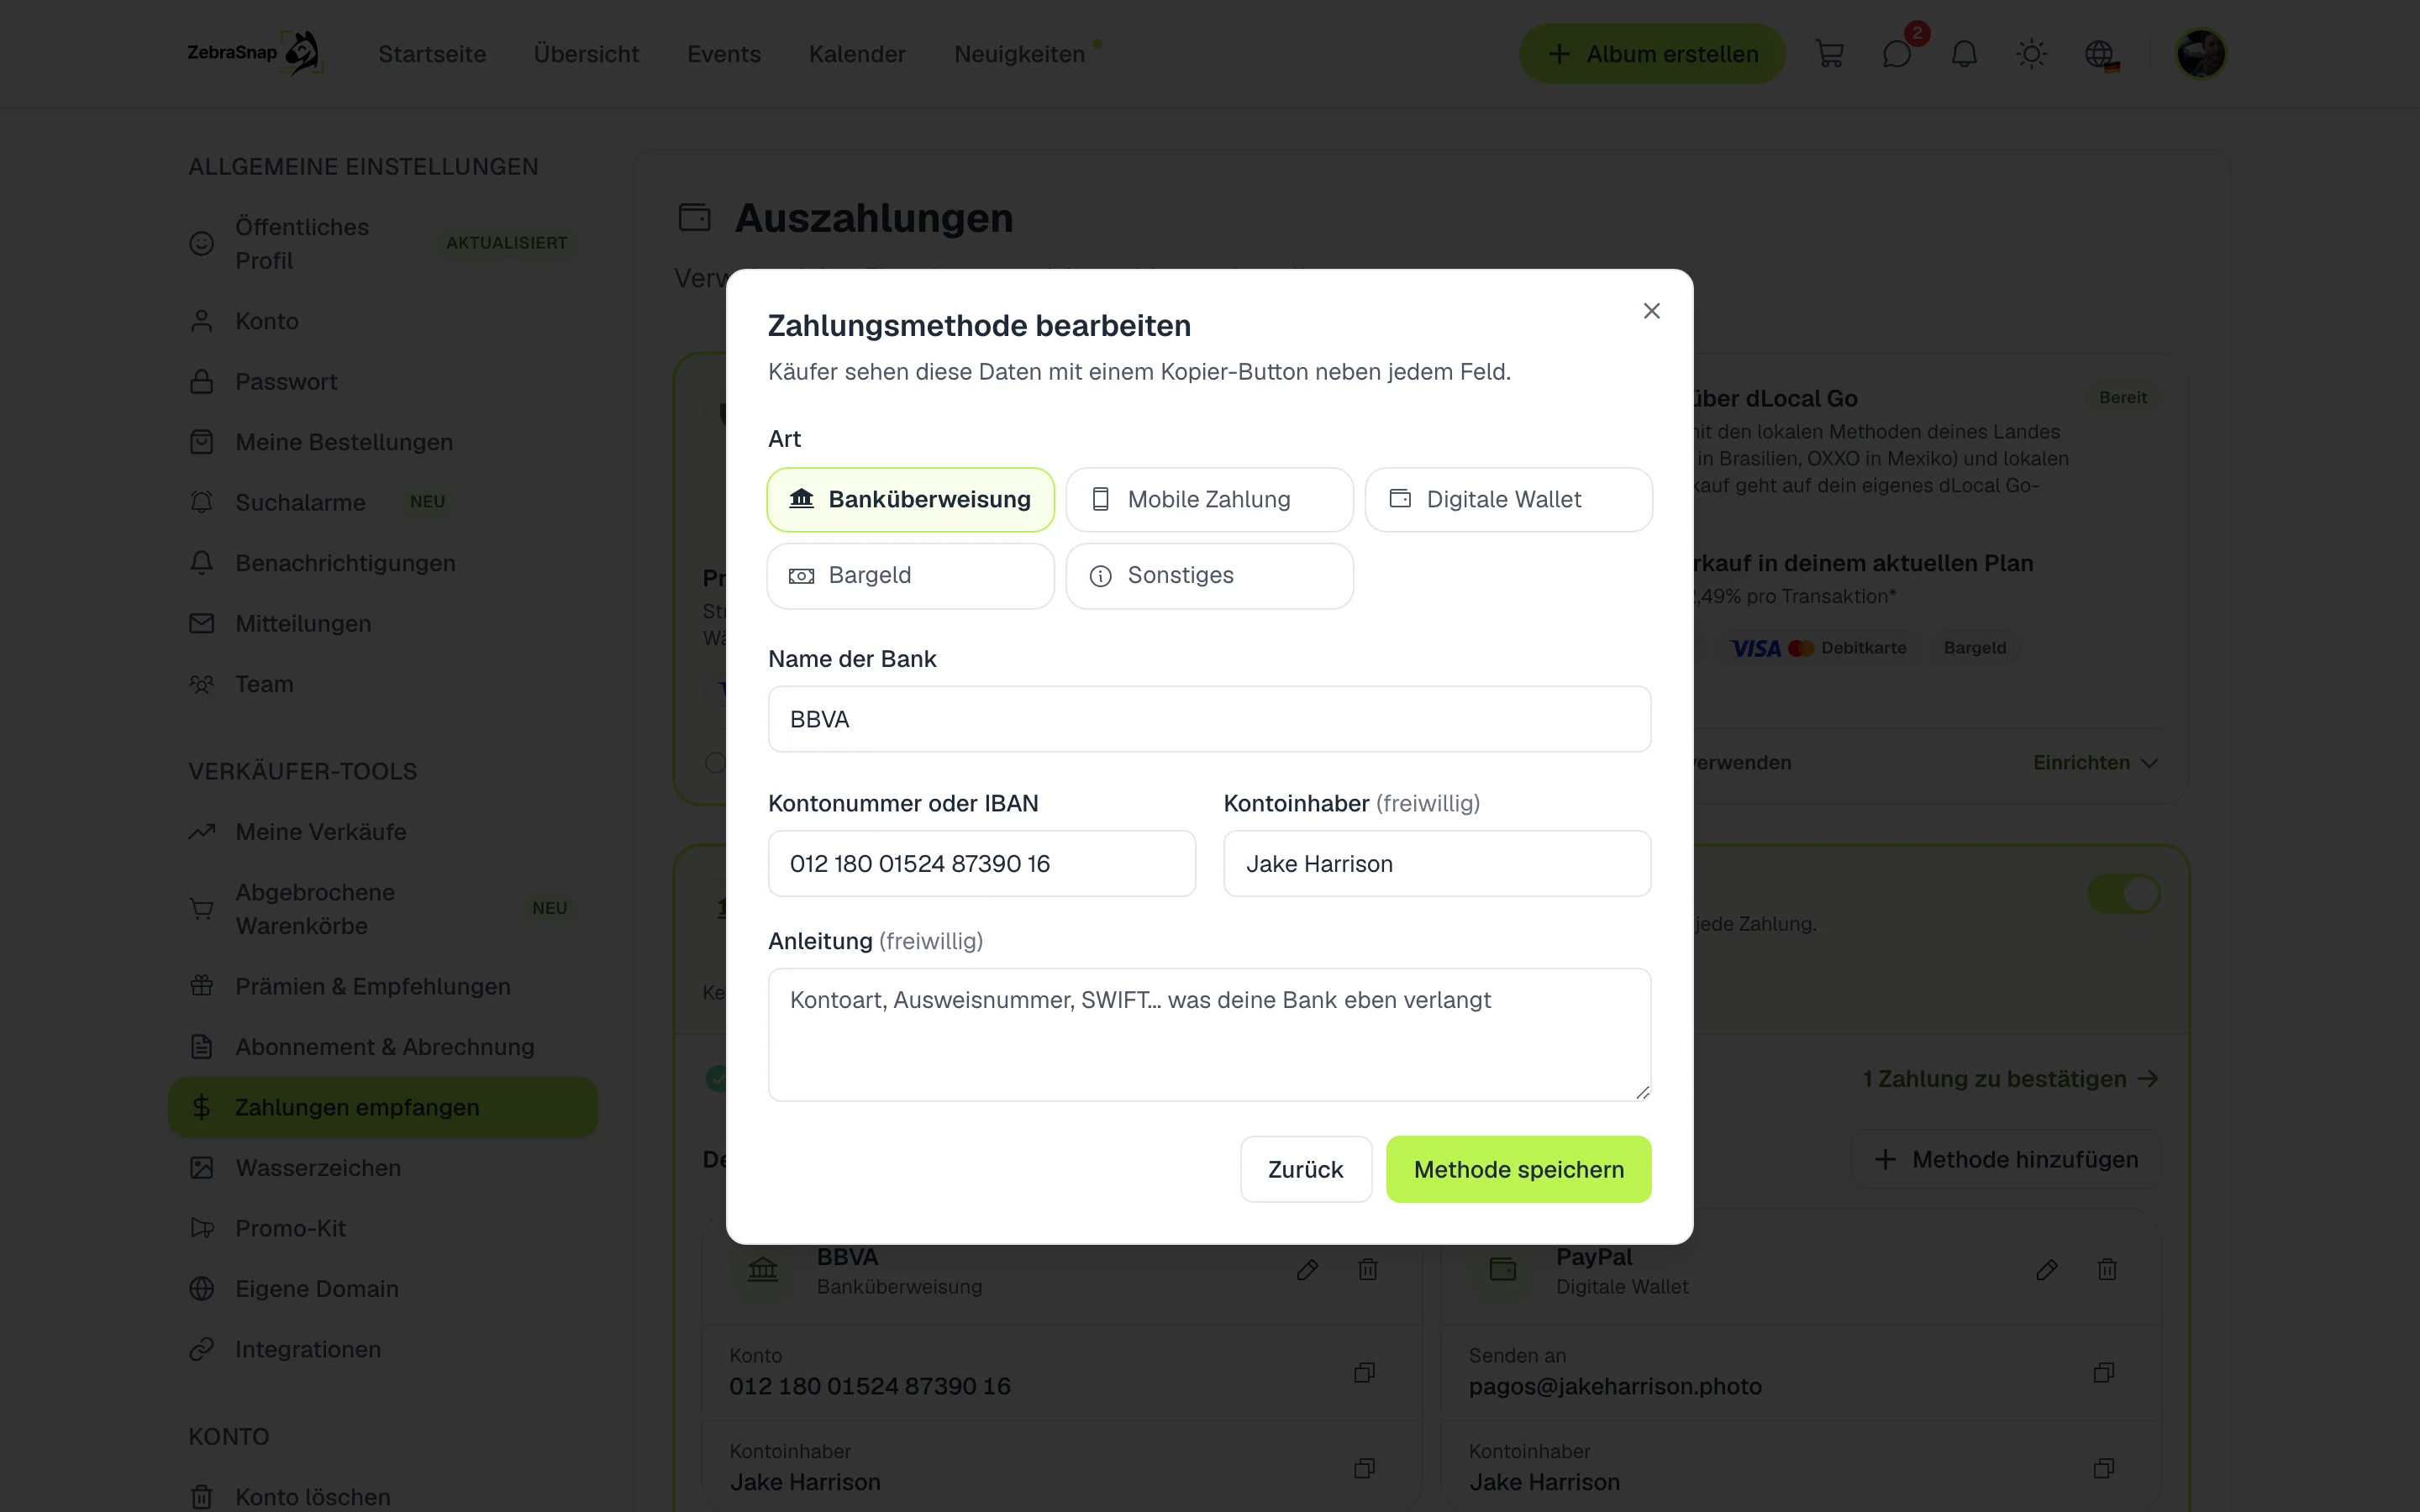This screenshot has height=1512, width=2420.
Task: Open the language globe icon
Action: 2099,54
